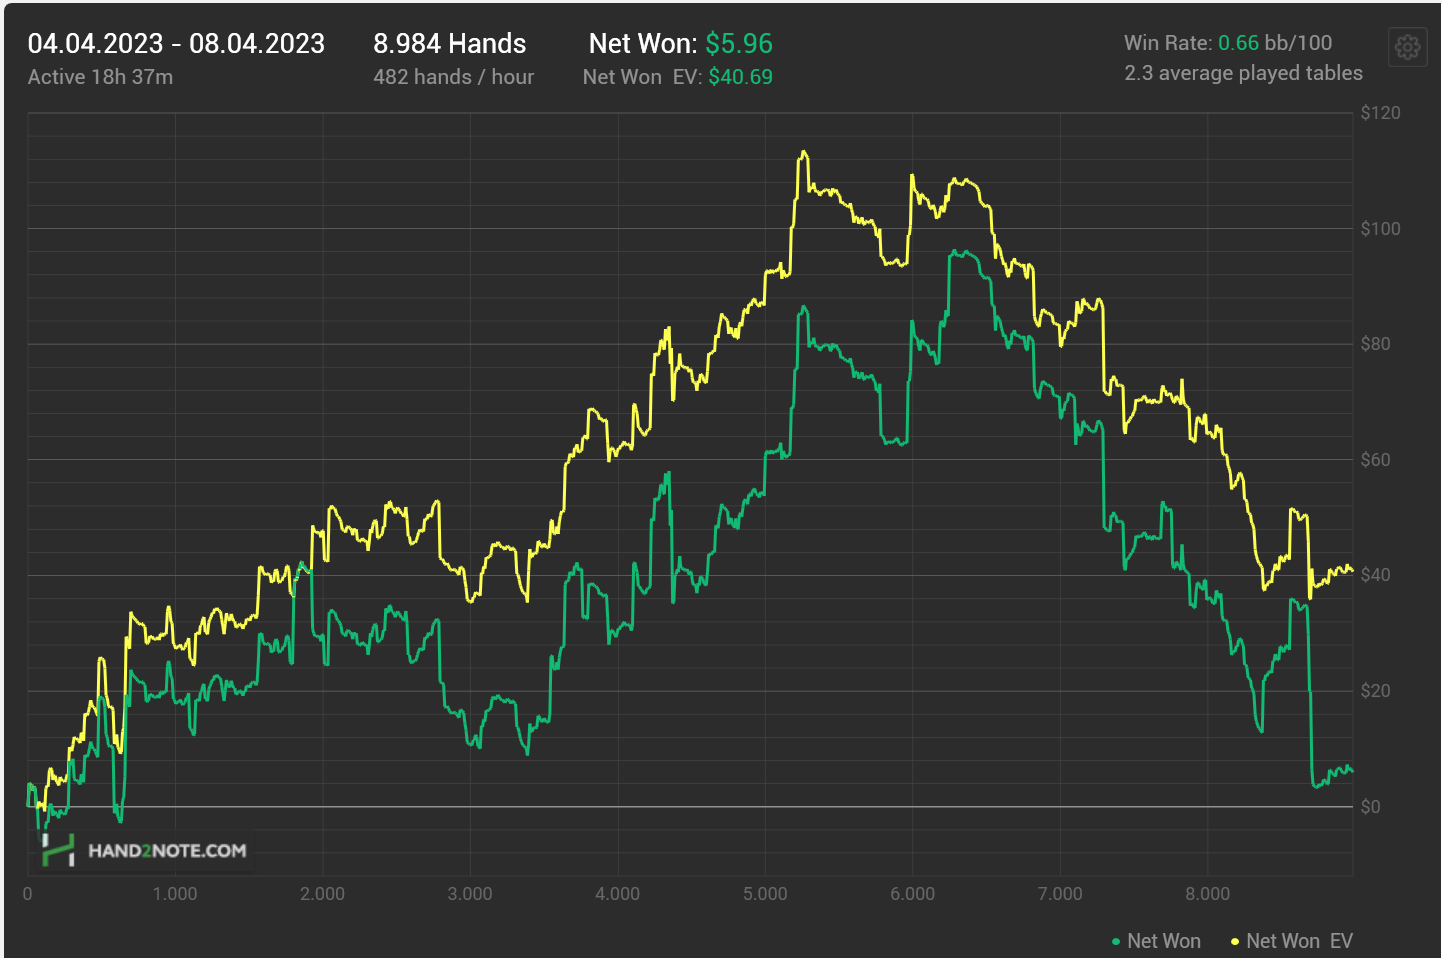The image size is (1441, 958).
Task: Click the Active 18h 37m text
Action: pos(100,77)
